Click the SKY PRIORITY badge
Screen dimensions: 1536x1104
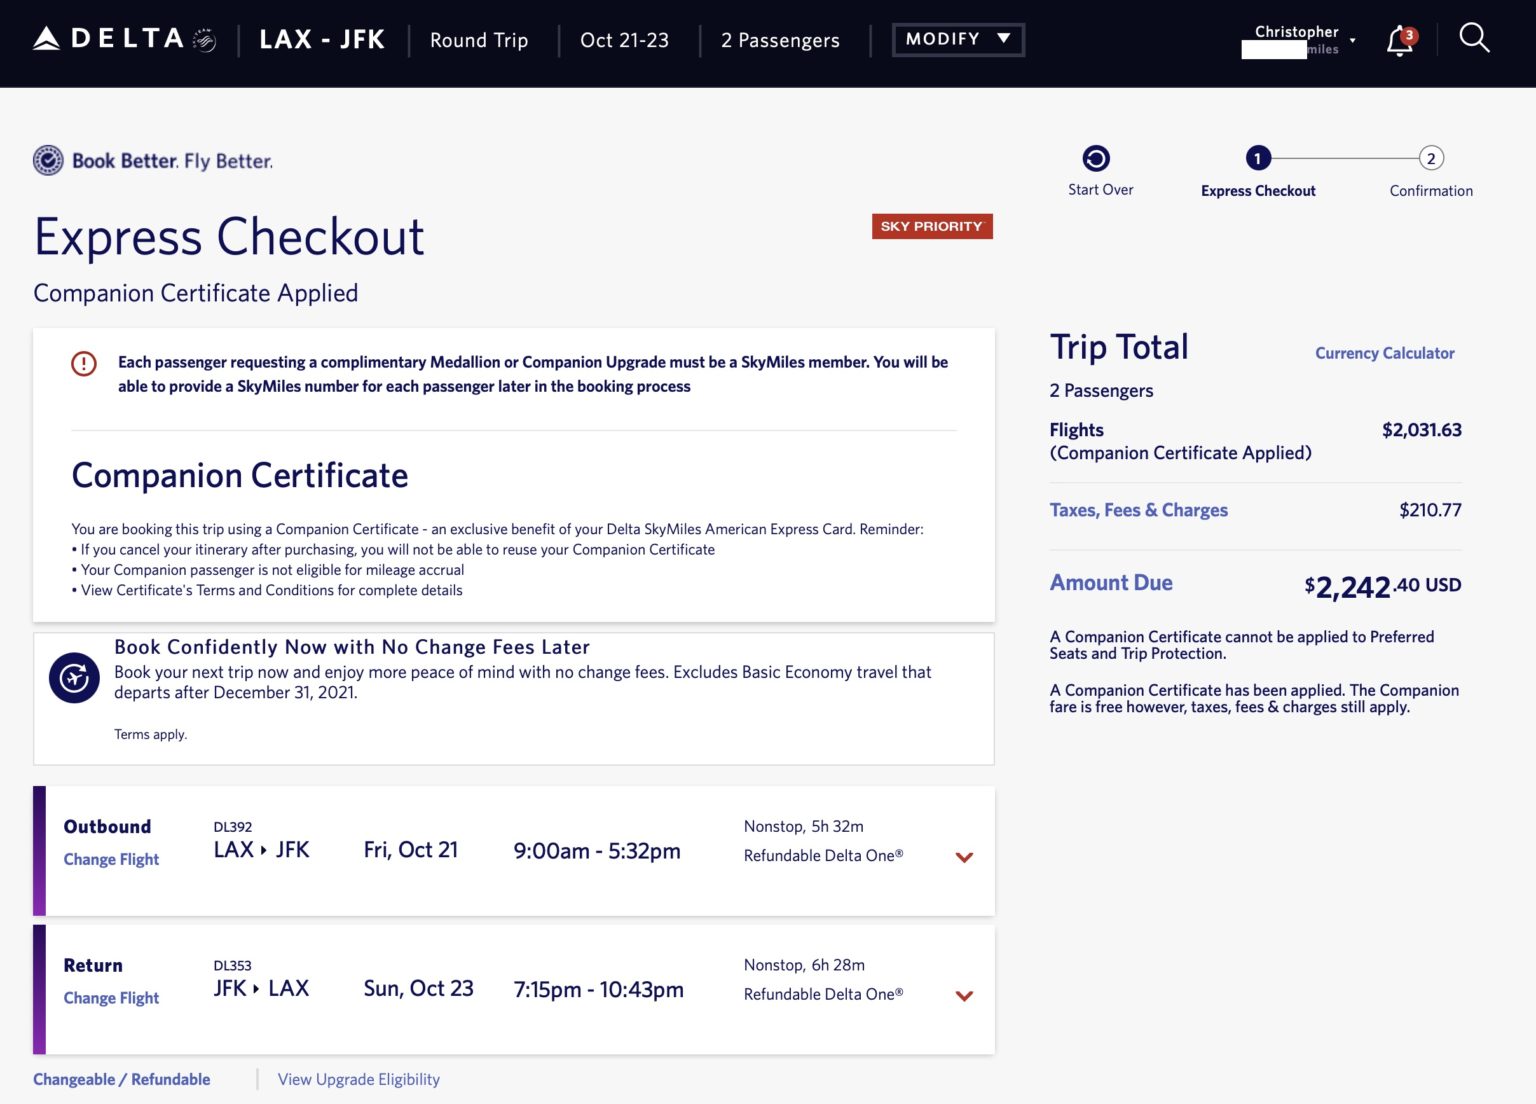click(x=931, y=226)
